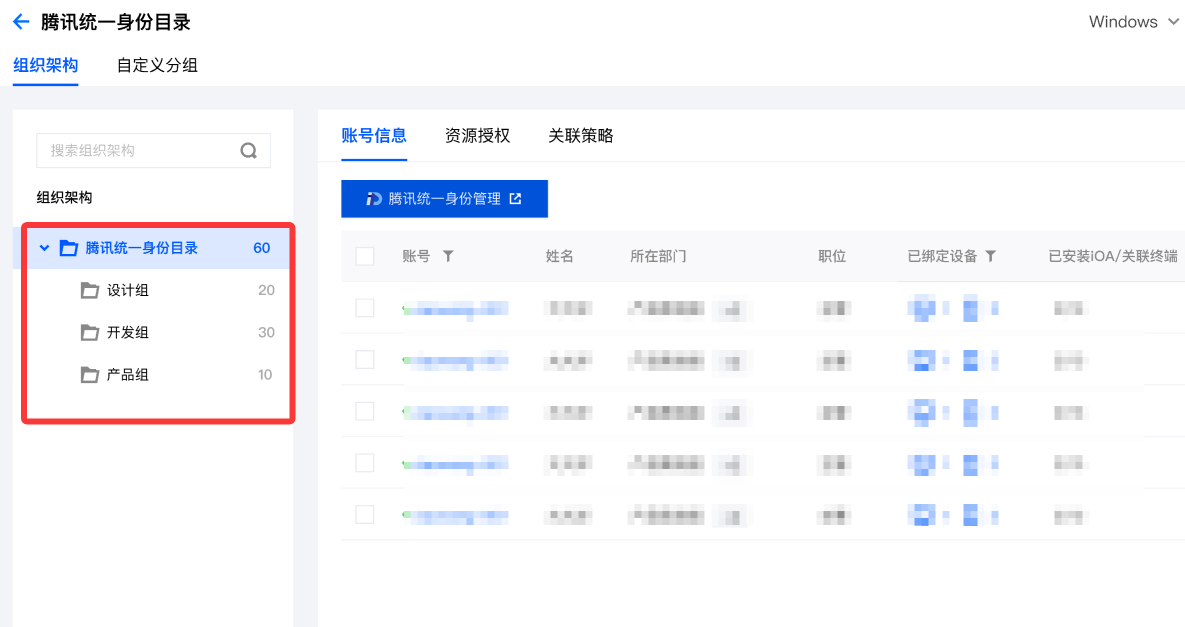Click the 开发组 folder icon
Screen dimensions: 1185x627
90,332
